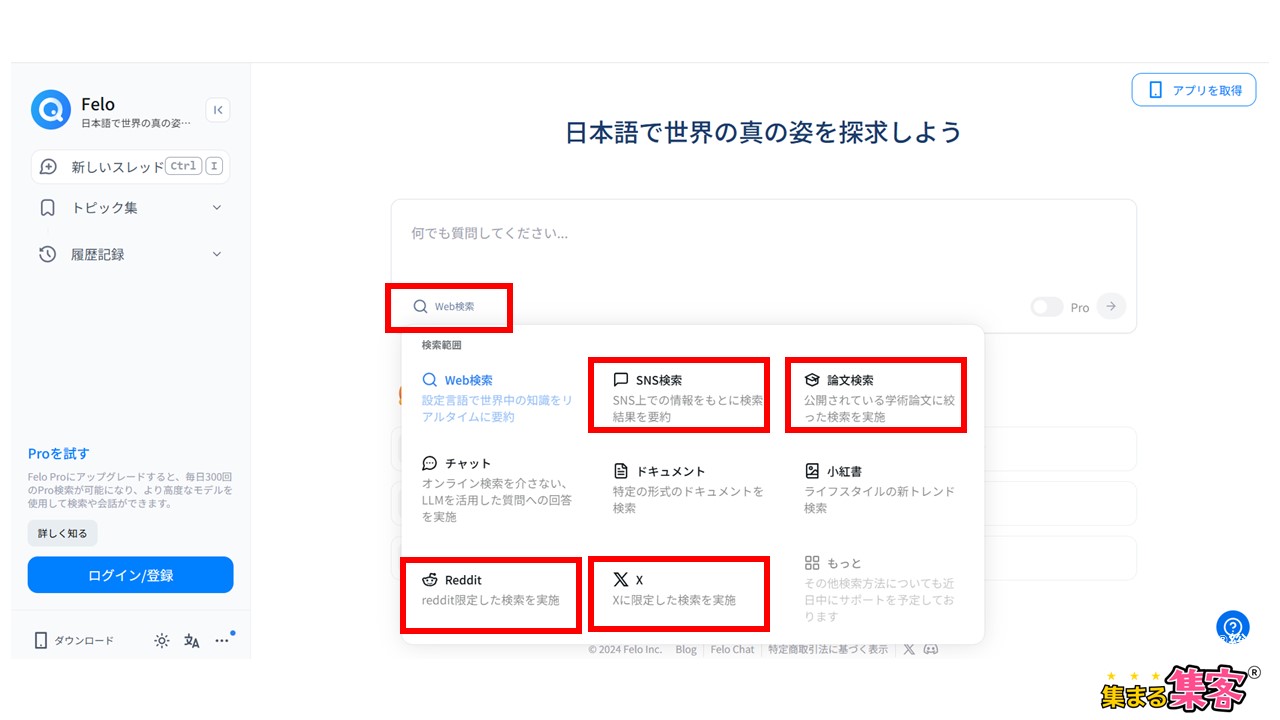
Task: Collapse the sidebar with the arrow button
Action: pos(218,110)
